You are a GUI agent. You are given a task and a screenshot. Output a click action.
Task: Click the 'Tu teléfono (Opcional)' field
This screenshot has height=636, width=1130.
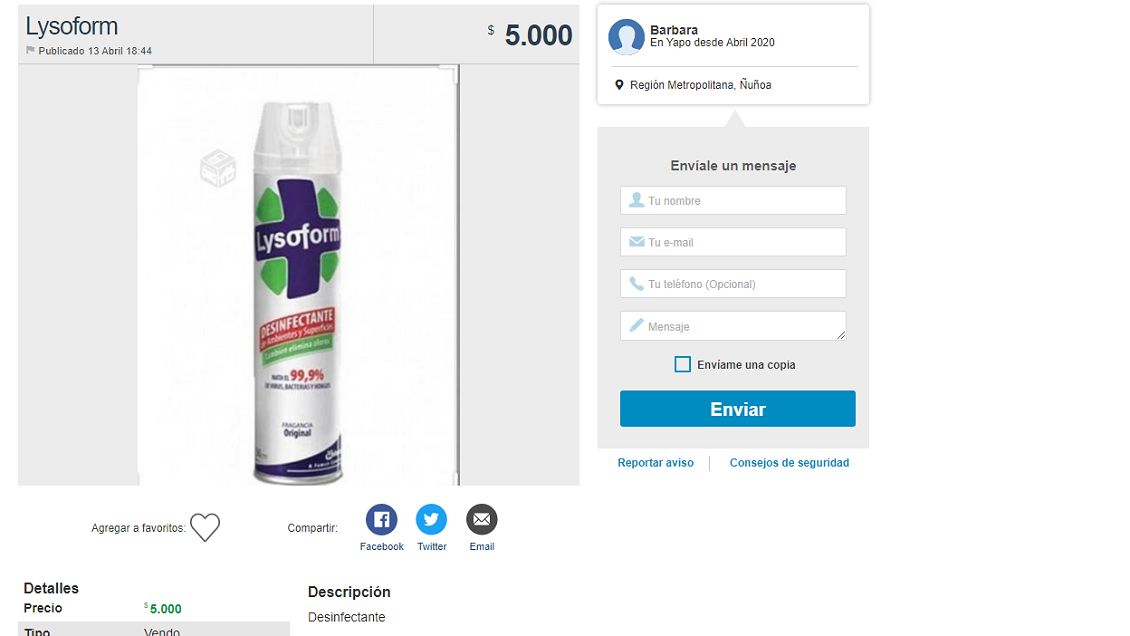(x=733, y=284)
